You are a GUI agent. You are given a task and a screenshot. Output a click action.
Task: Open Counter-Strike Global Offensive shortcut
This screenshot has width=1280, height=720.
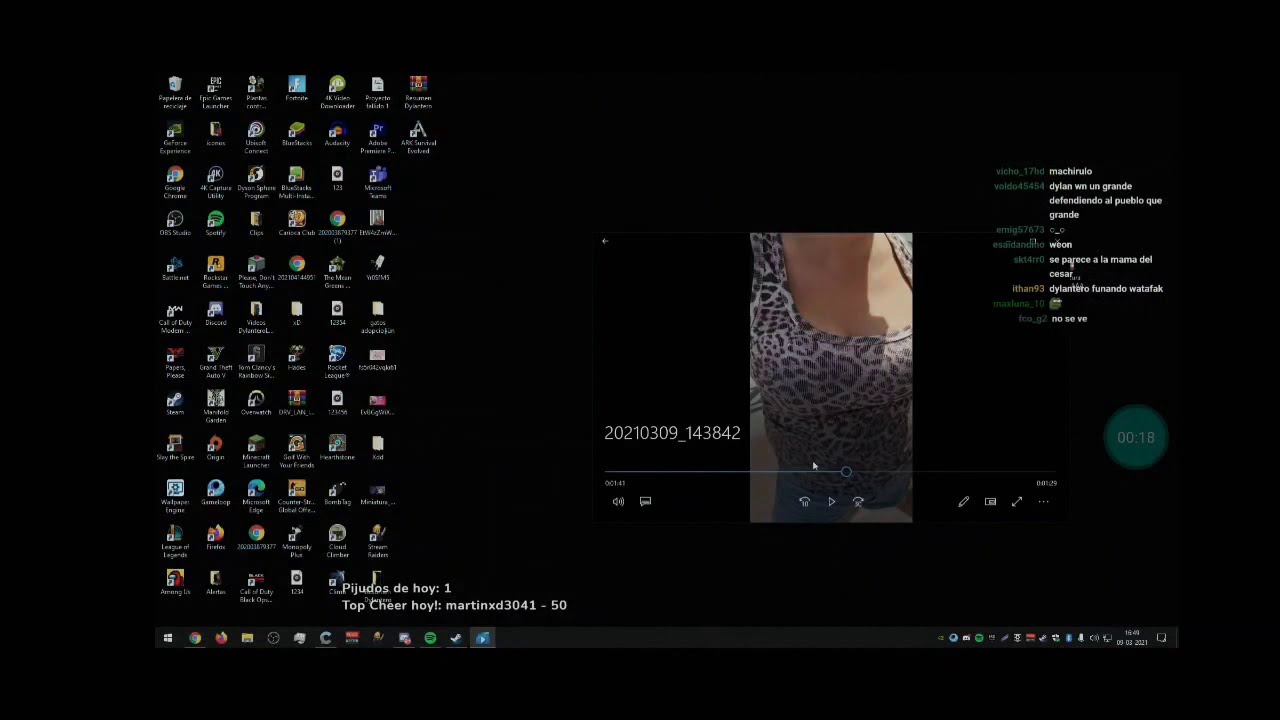[x=297, y=496]
